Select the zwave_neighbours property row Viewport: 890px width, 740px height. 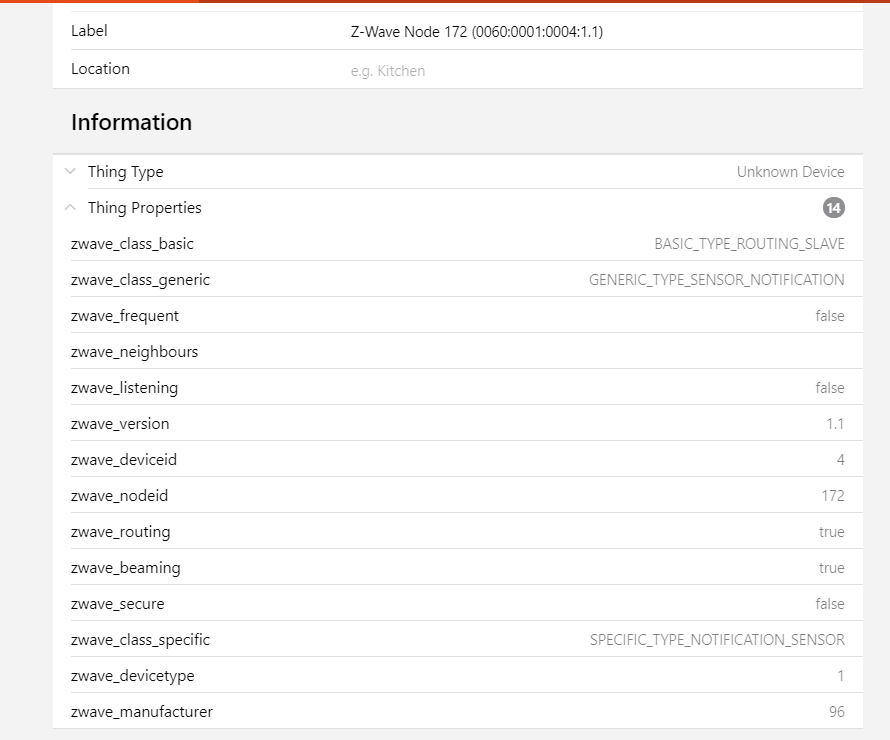[457, 352]
